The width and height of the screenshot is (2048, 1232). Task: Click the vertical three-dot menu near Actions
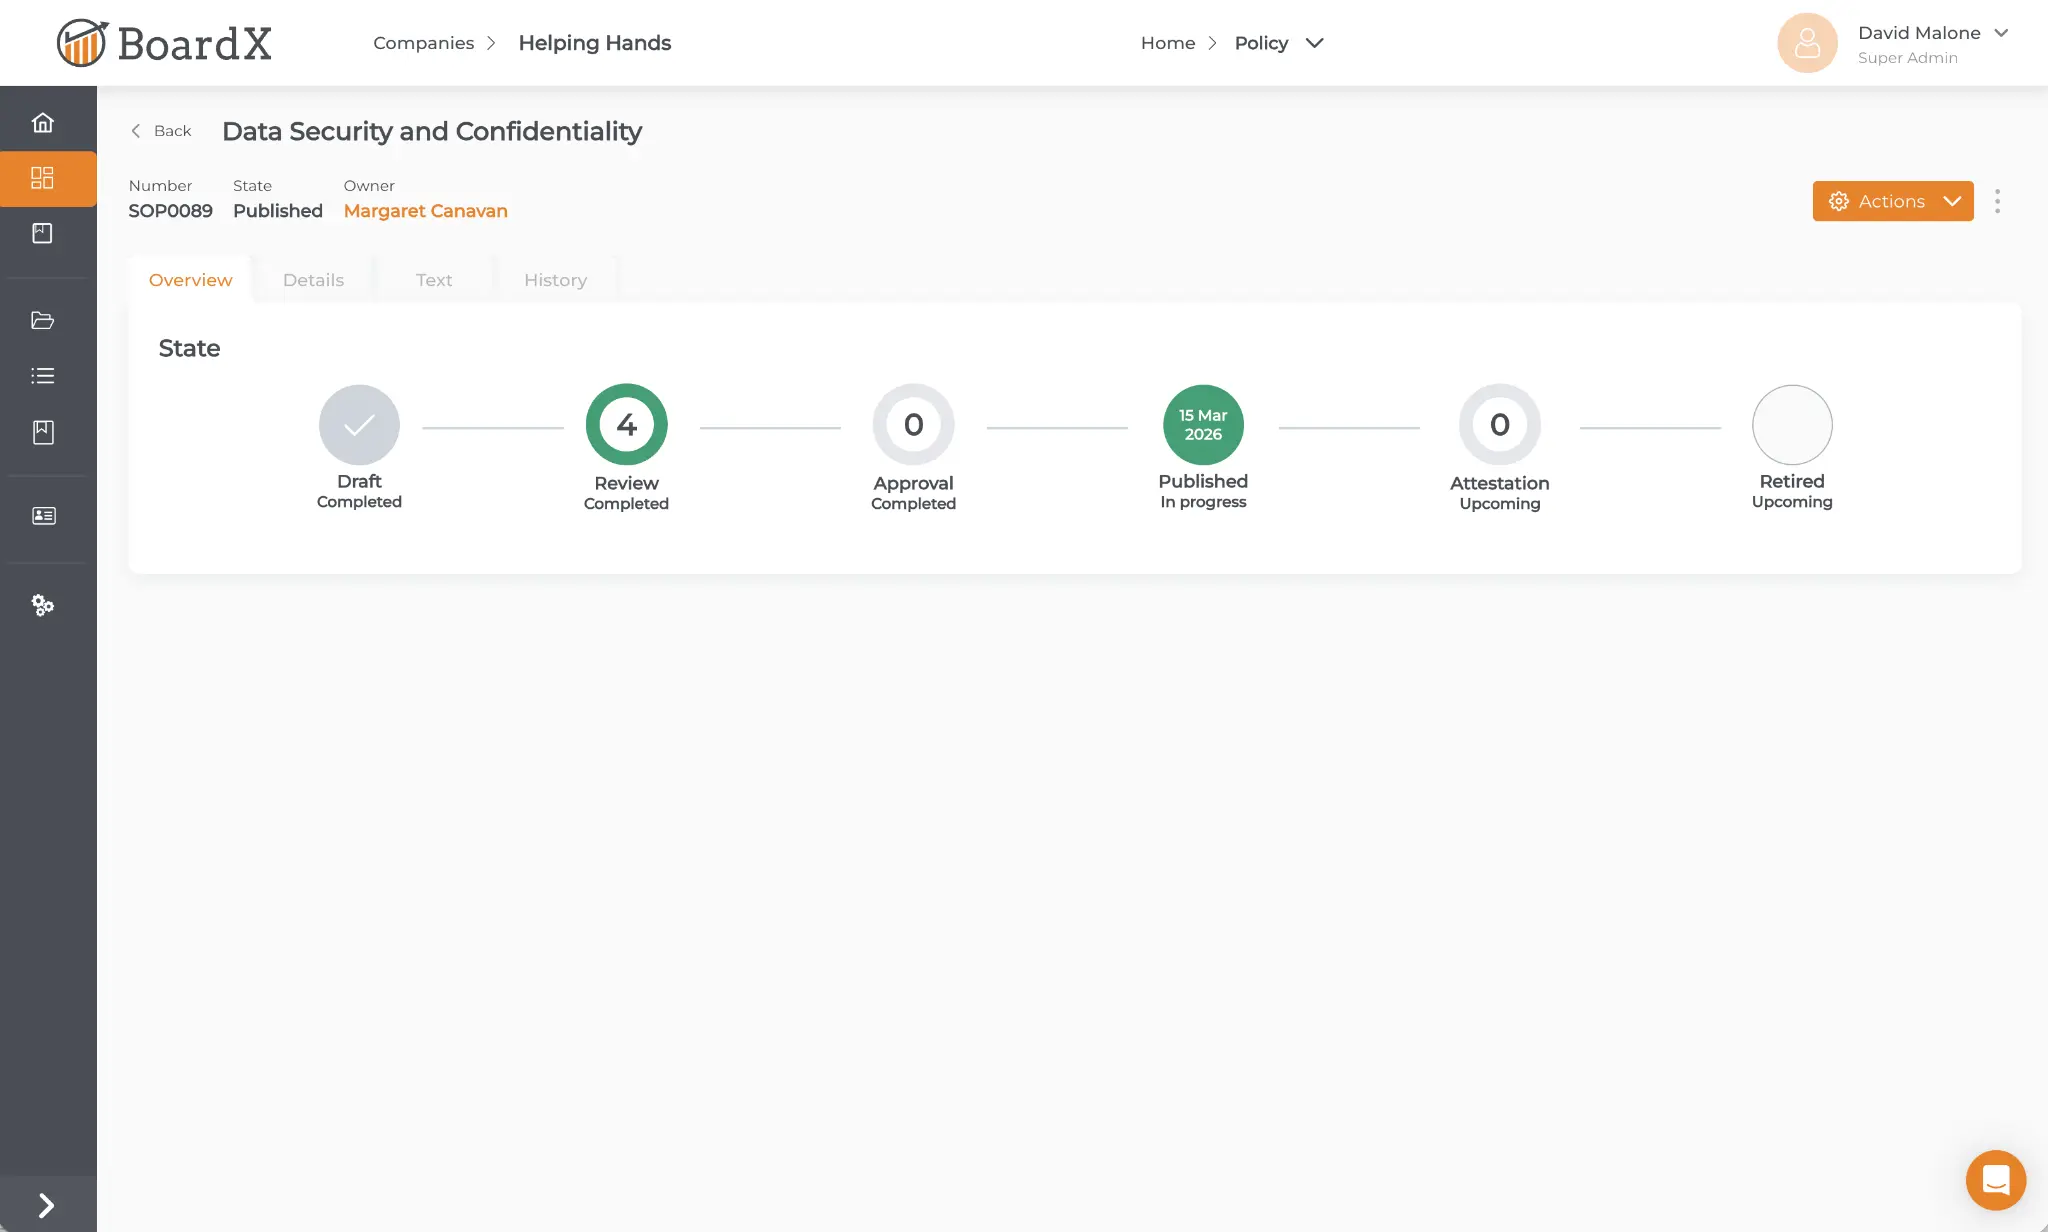pyautogui.click(x=1997, y=201)
